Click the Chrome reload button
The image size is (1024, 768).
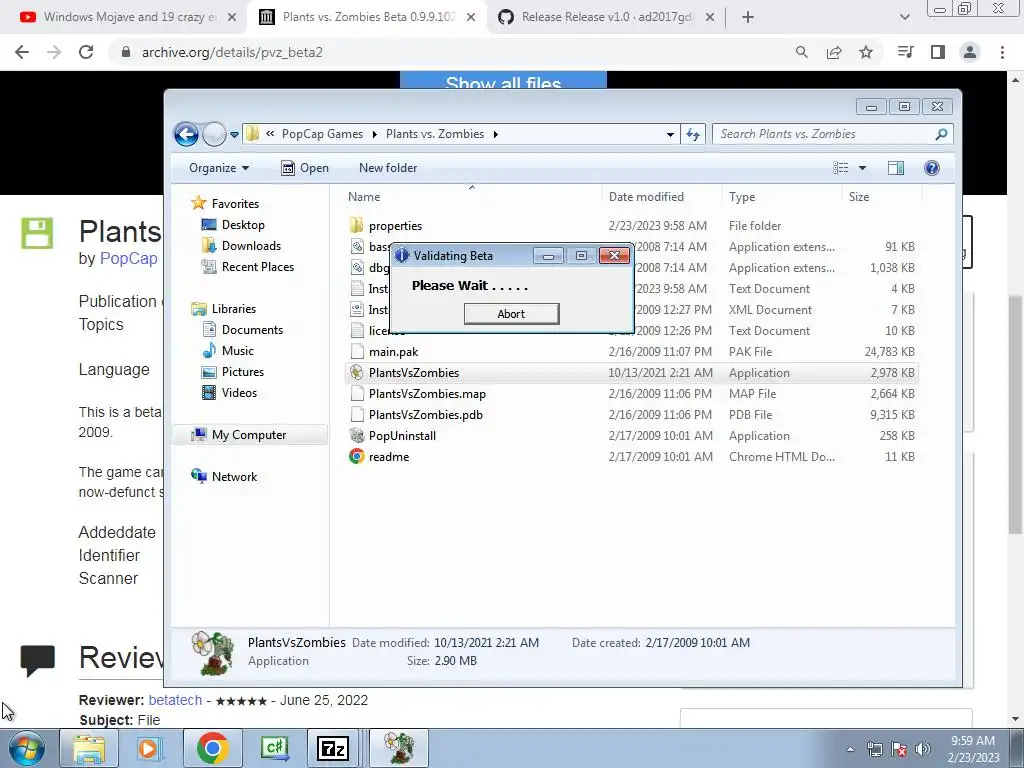[x=86, y=52]
